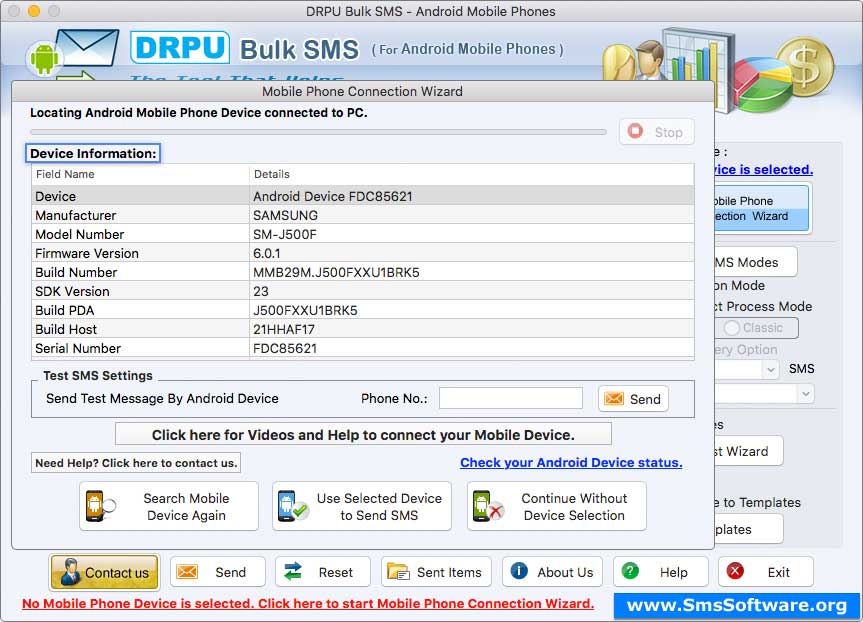
Task: Click the green question mark icon
Action: click(630, 571)
